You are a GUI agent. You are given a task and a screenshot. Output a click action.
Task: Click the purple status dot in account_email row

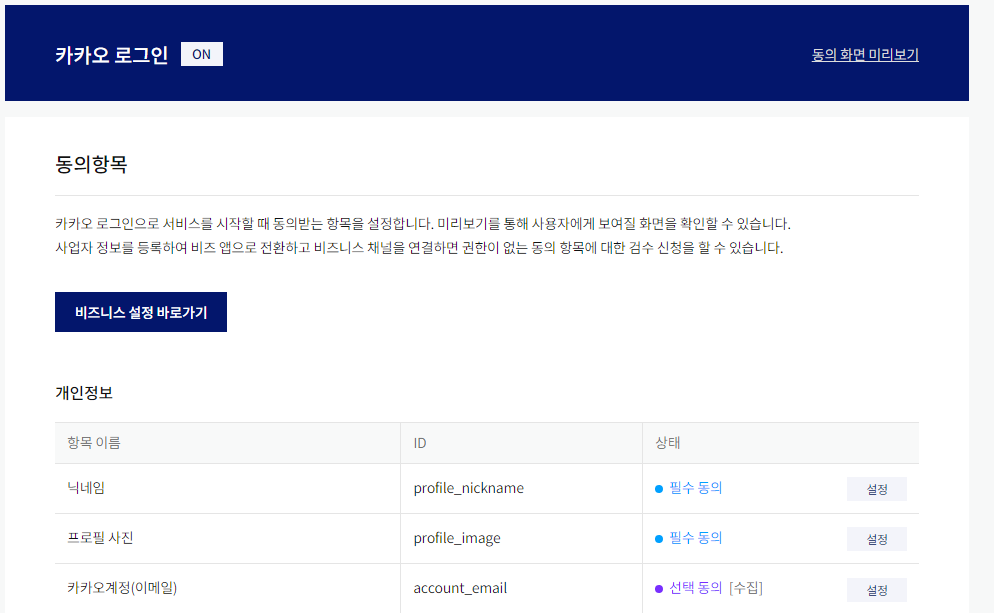[x=659, y=589]
